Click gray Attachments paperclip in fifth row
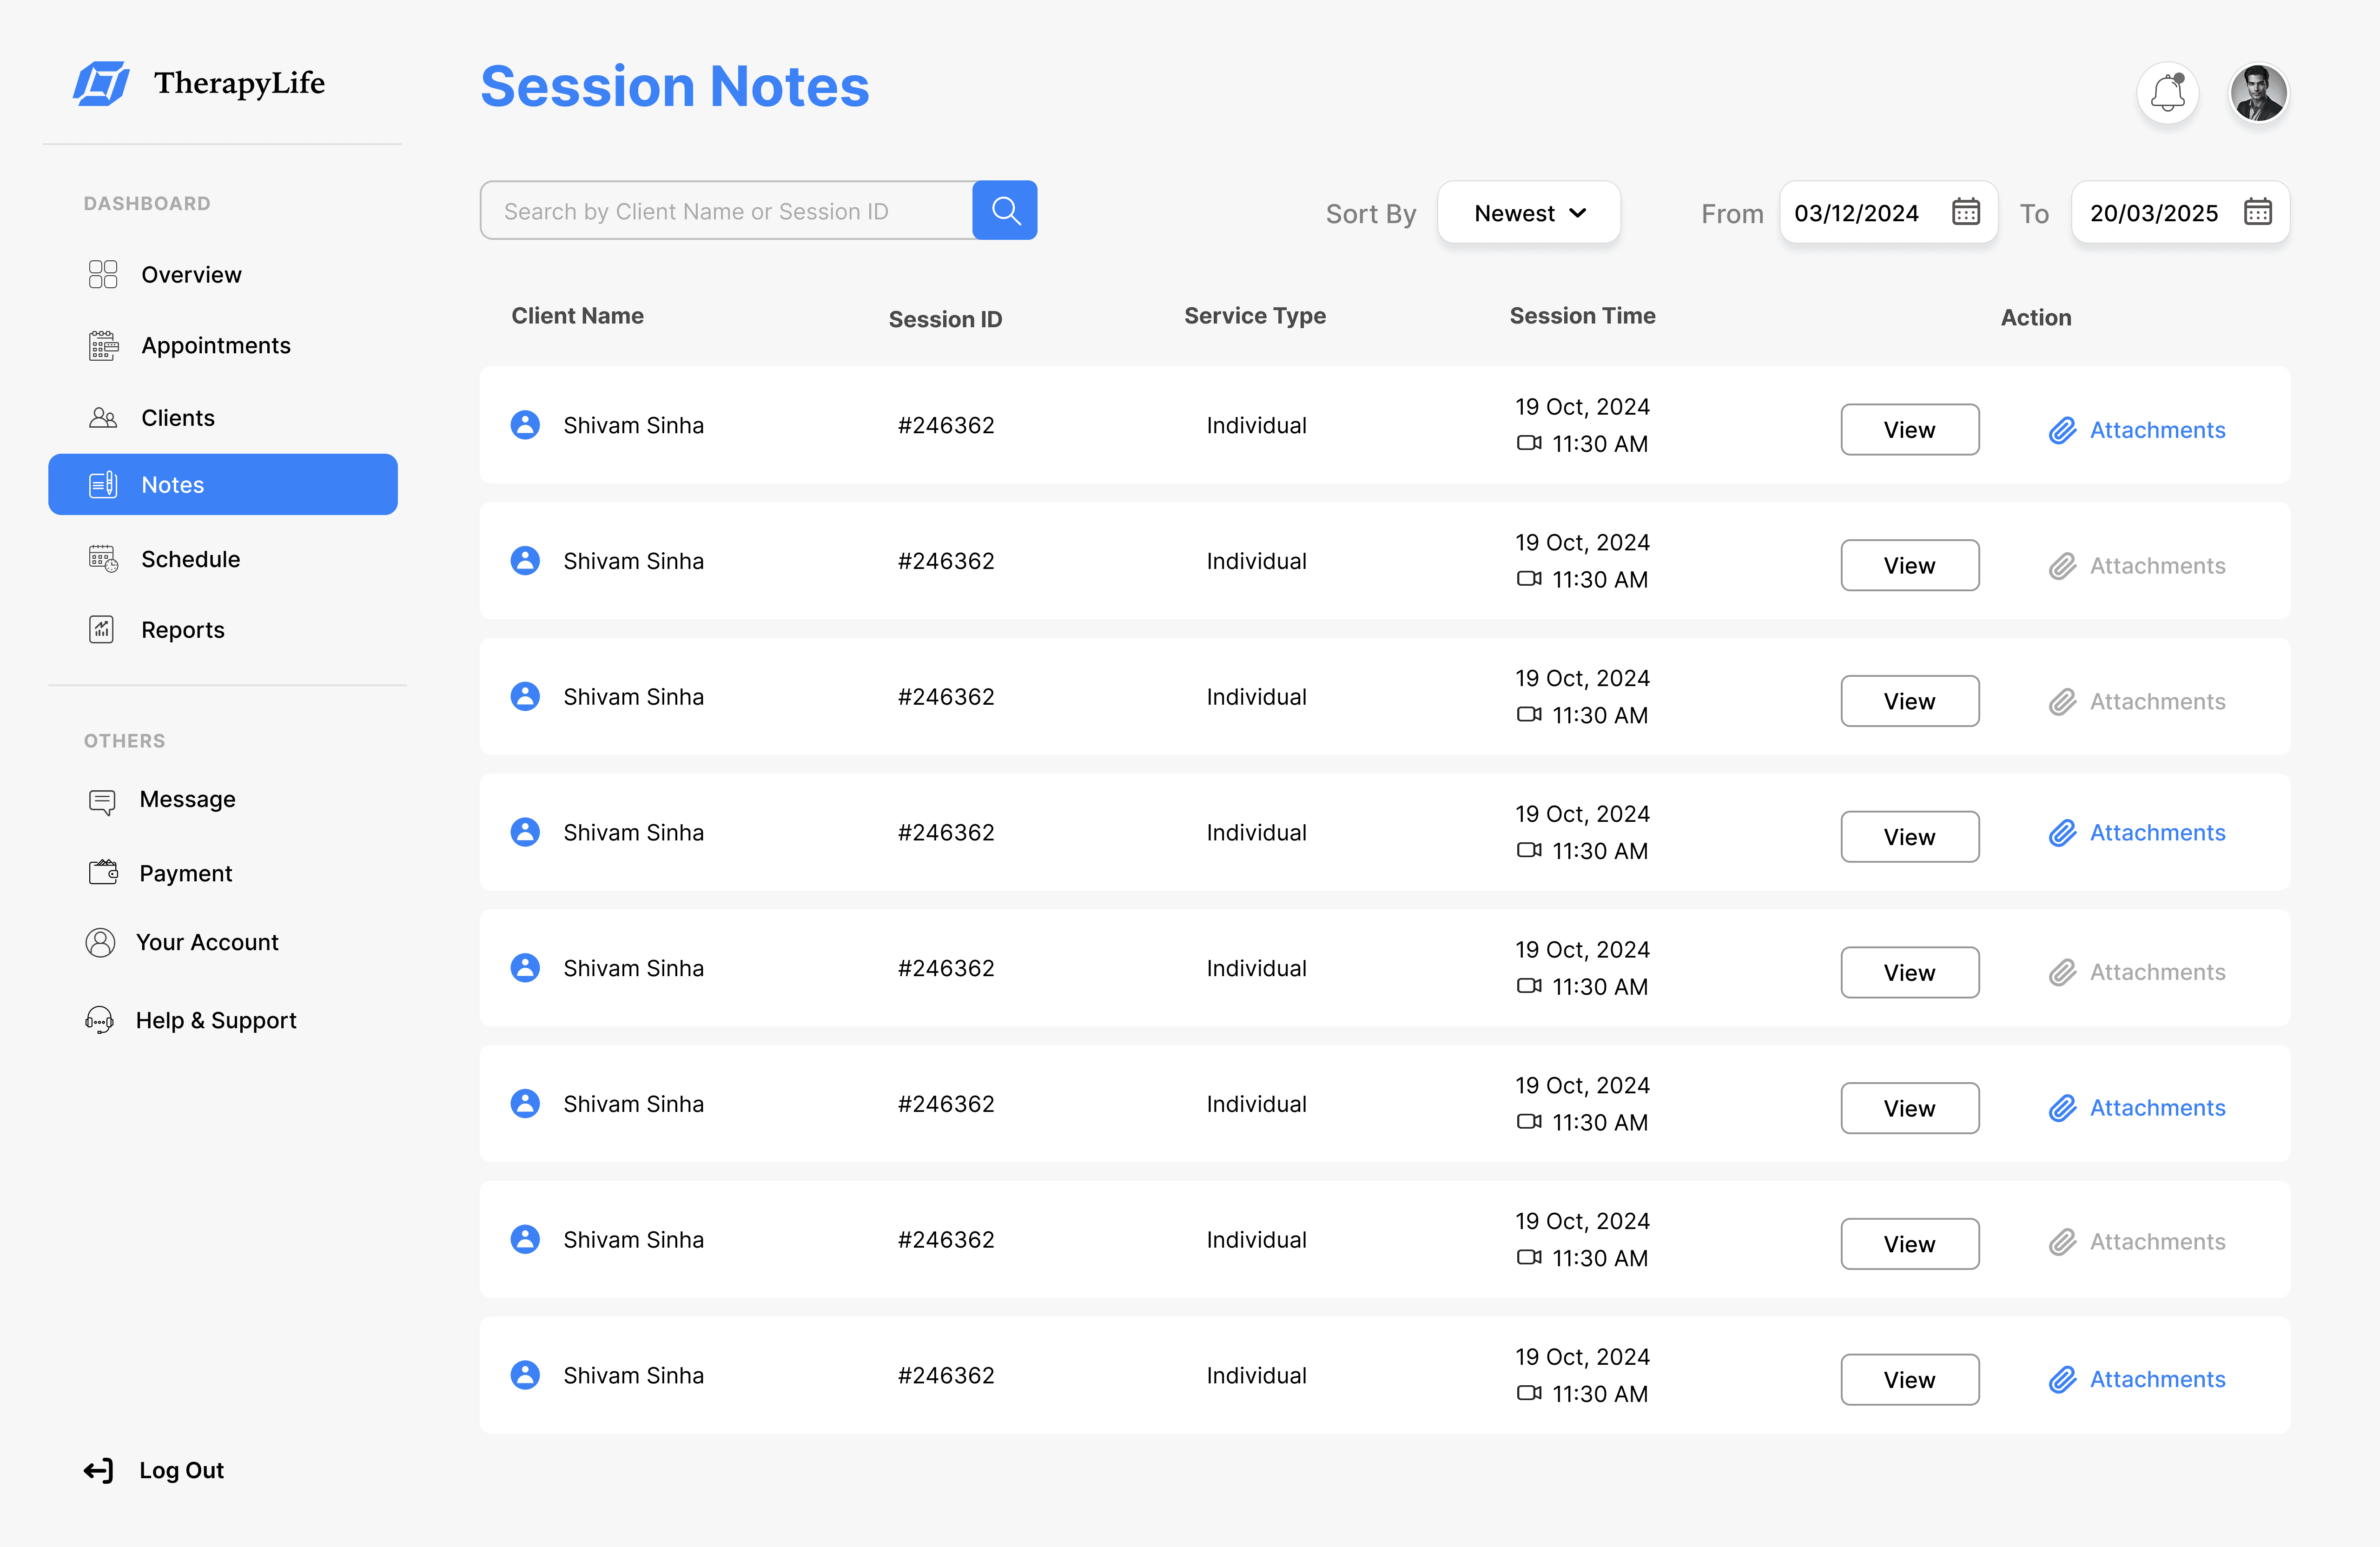The height and width of the screenshot is (1547, 2380). (x=2062, y=973)
